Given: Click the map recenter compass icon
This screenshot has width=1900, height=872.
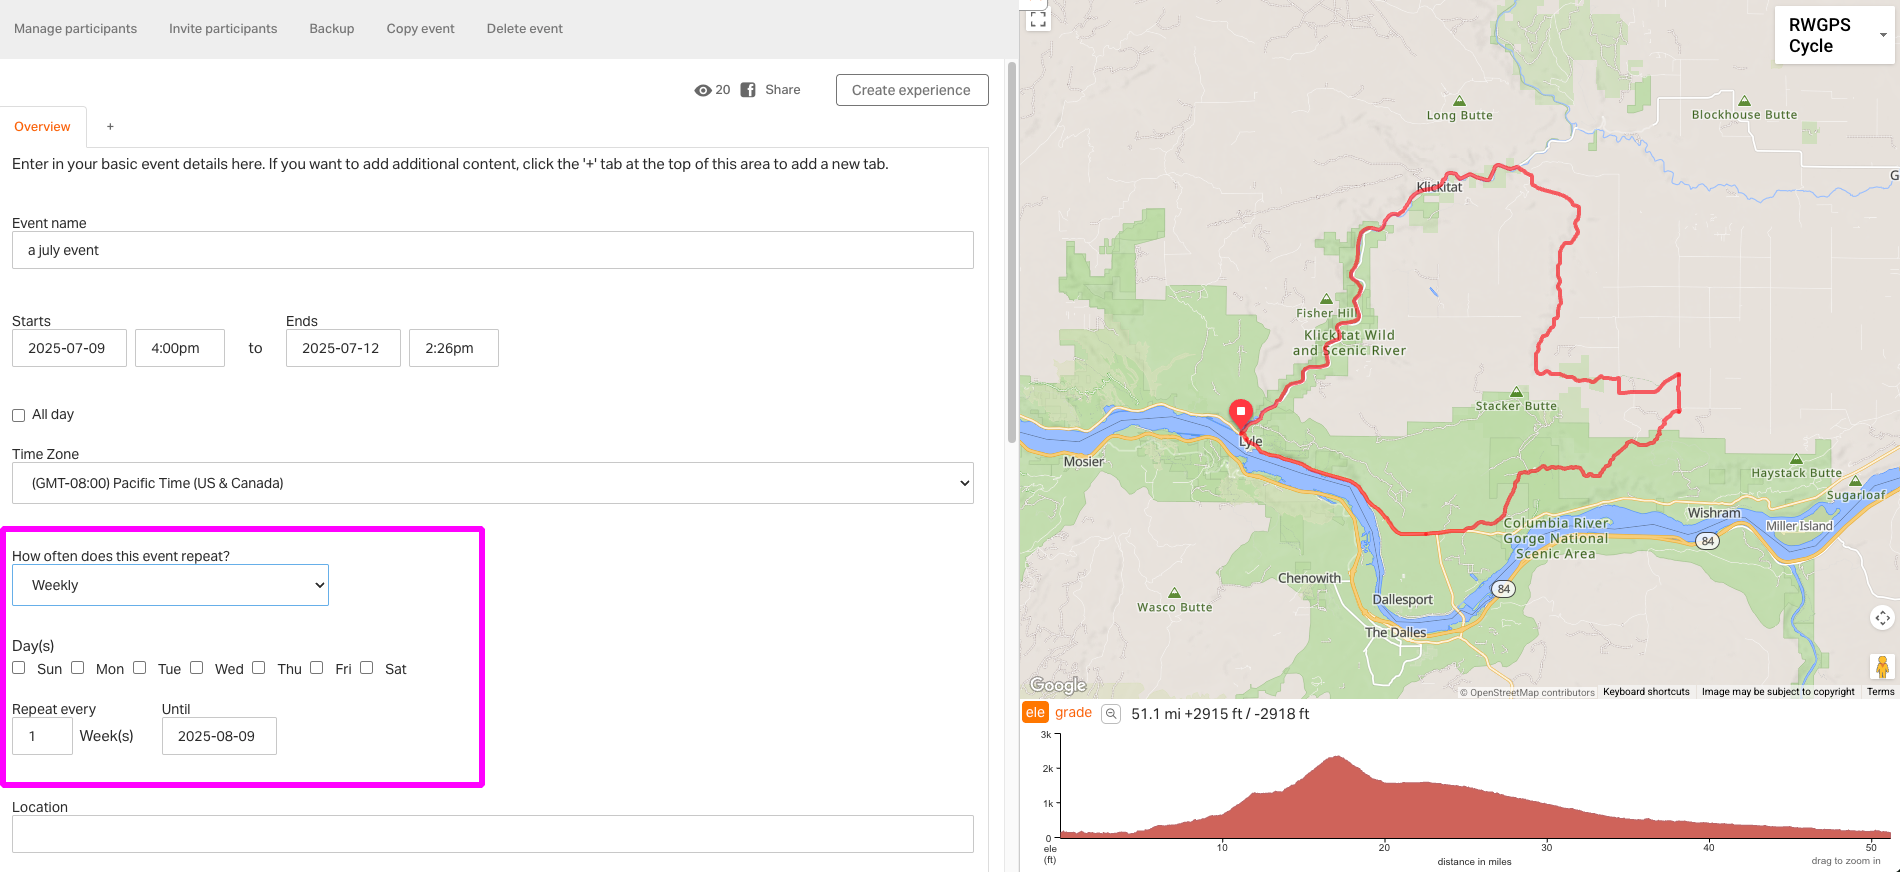Looking at the screenshot, I should [1882, 618].
